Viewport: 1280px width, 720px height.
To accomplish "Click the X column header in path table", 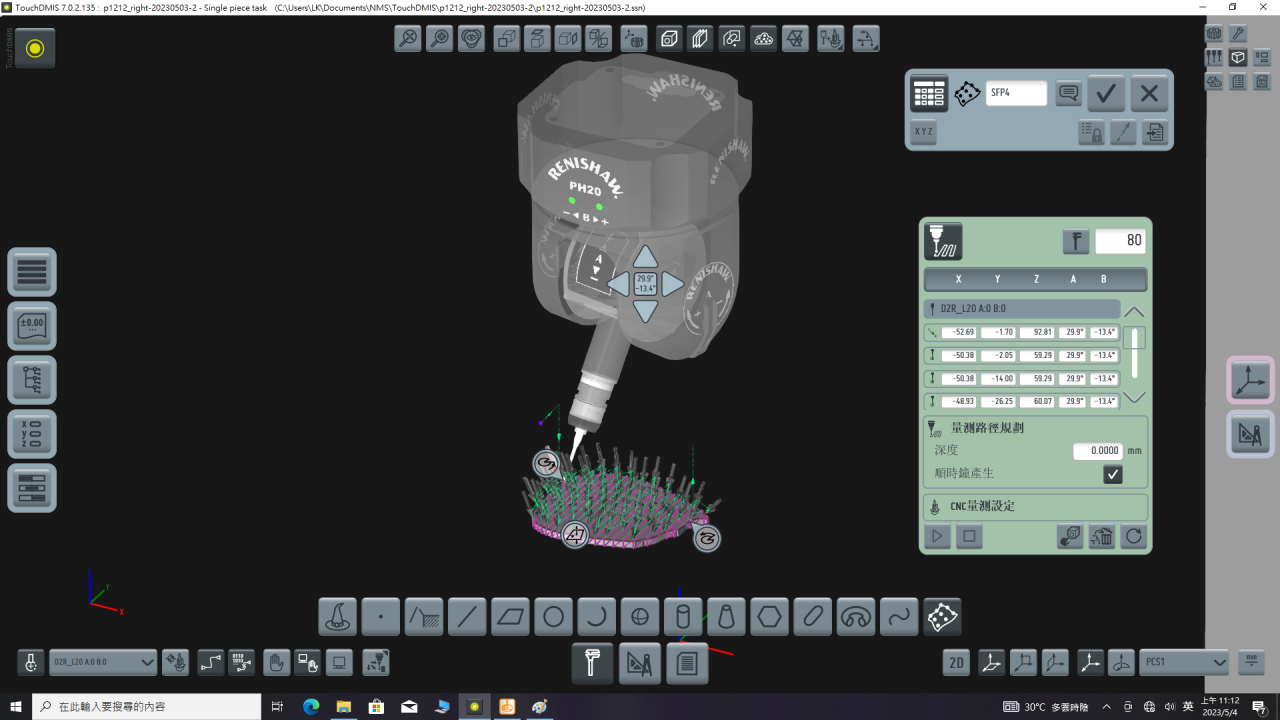I will click(x=959, y=280).
